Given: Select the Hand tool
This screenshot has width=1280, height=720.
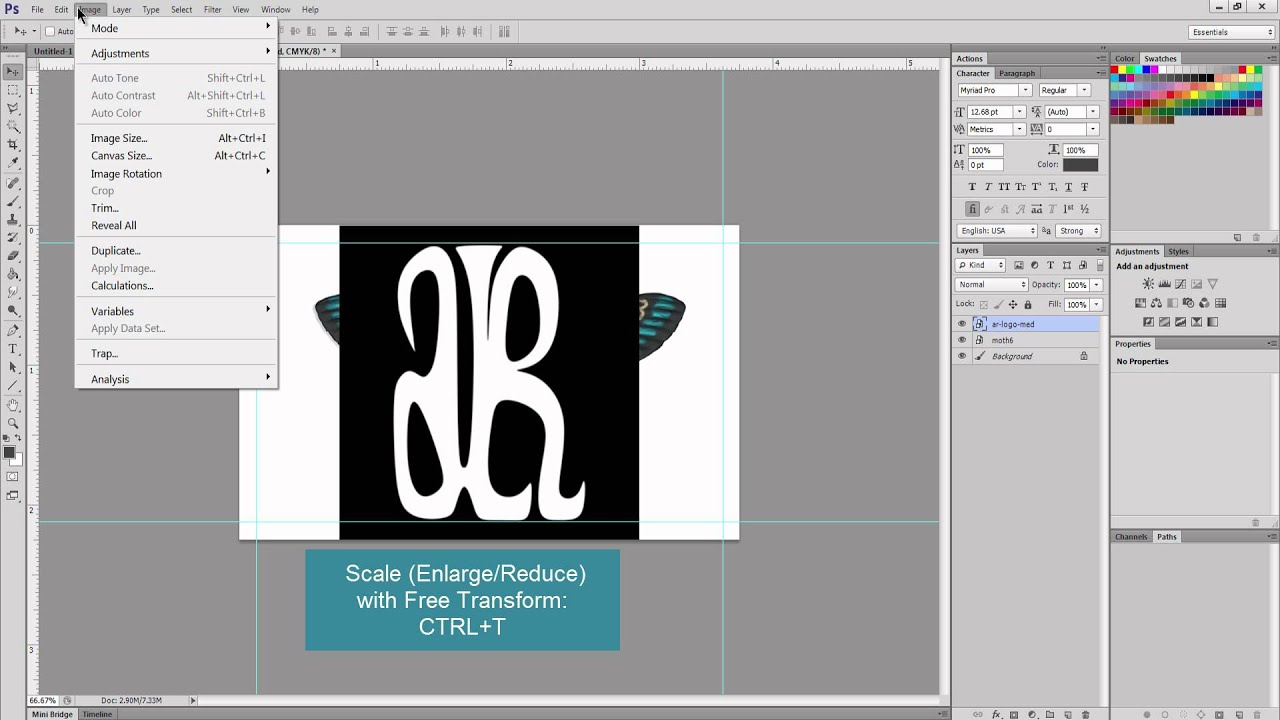Looking at the screenshot, I should (x=13, y=405).
